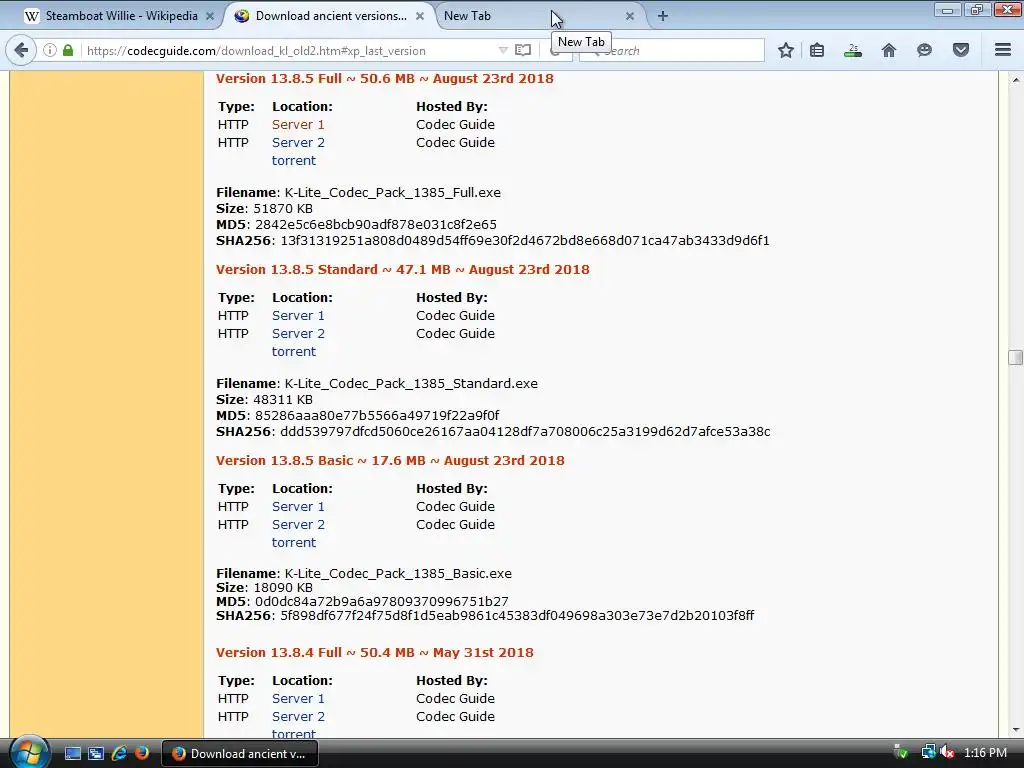Open torrent link for 13.8.5 Standard
Screen dimensions: 1024x768
pos(293,351)
